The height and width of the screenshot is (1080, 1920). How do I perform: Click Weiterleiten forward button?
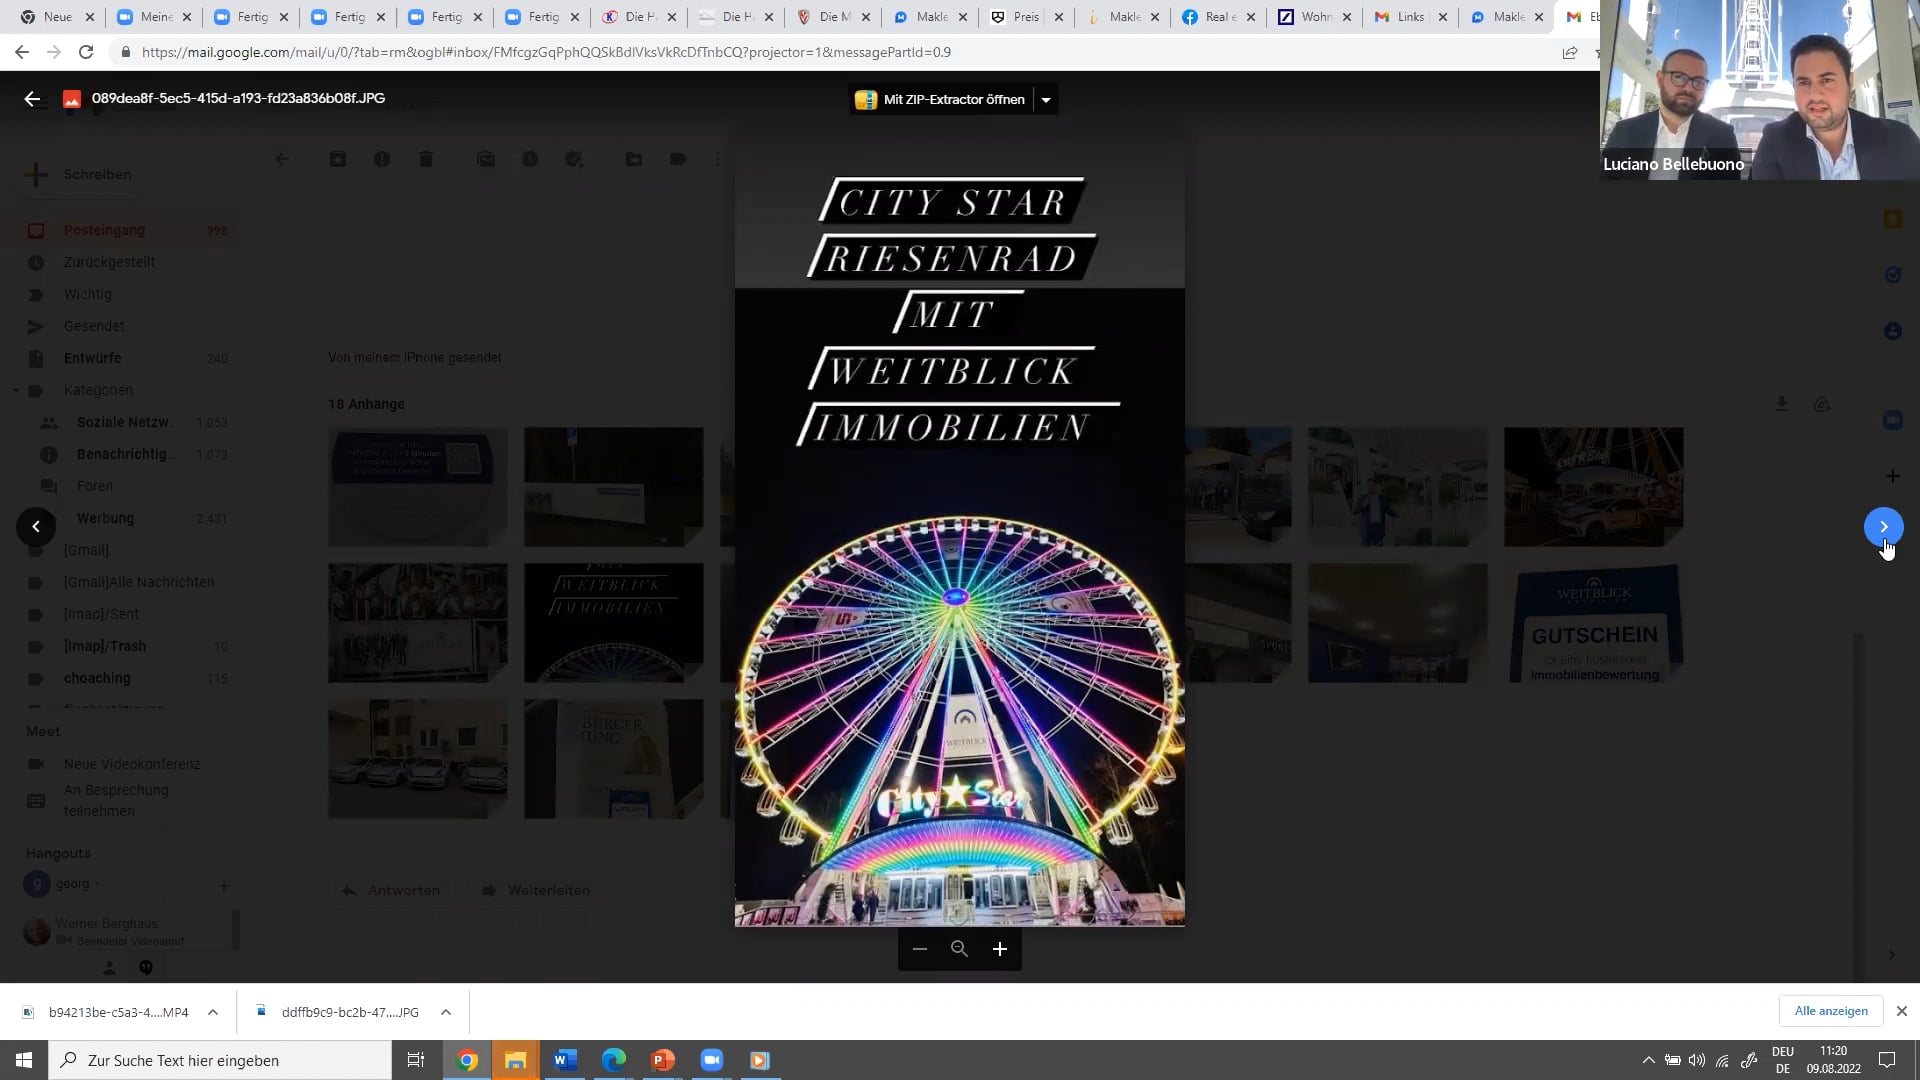tap(535, 890)
